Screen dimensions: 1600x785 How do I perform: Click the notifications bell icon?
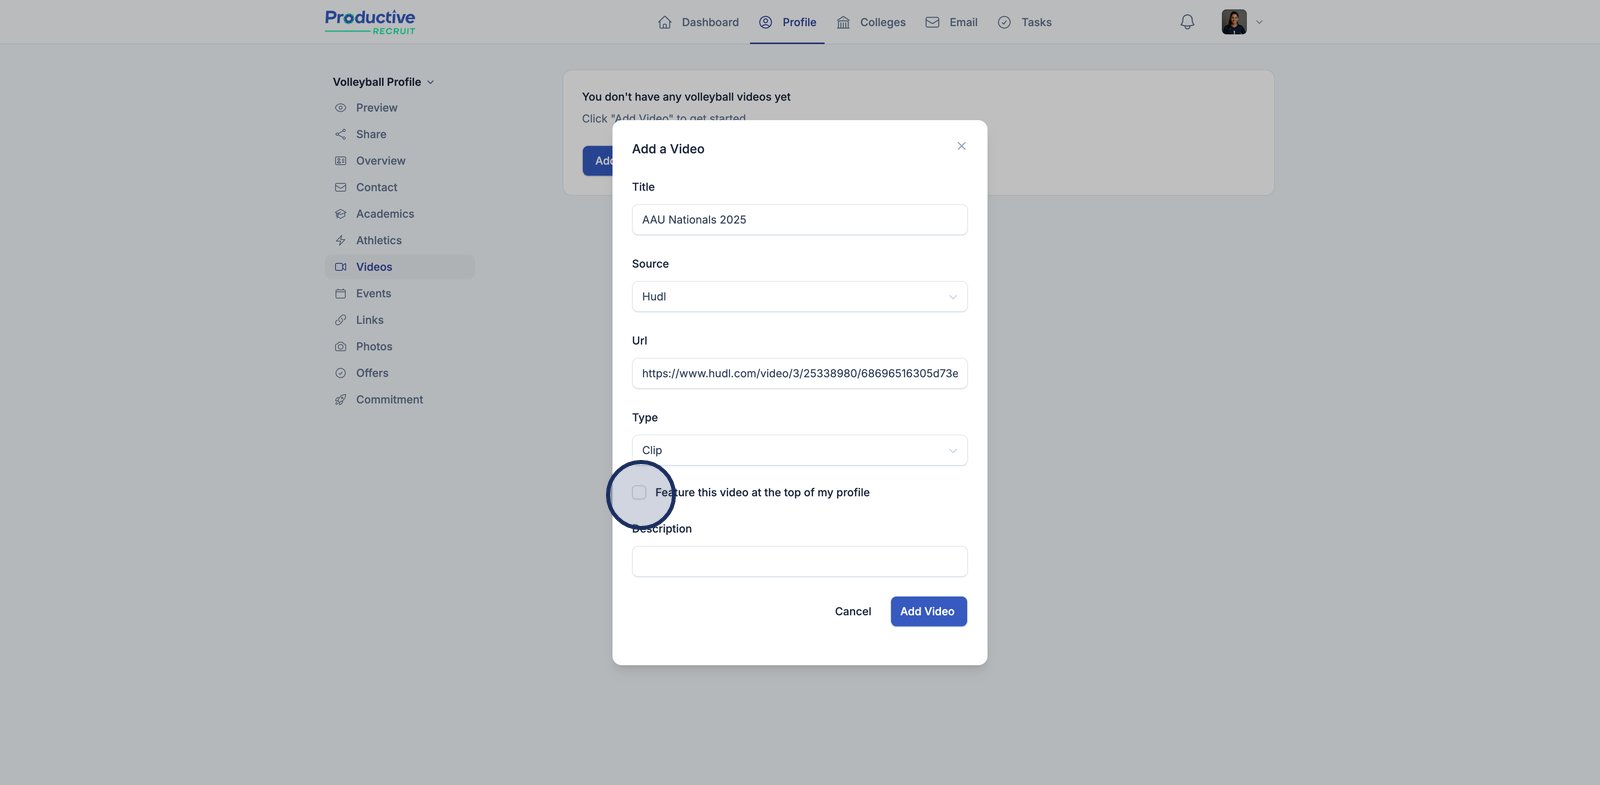pos(1187,22)
